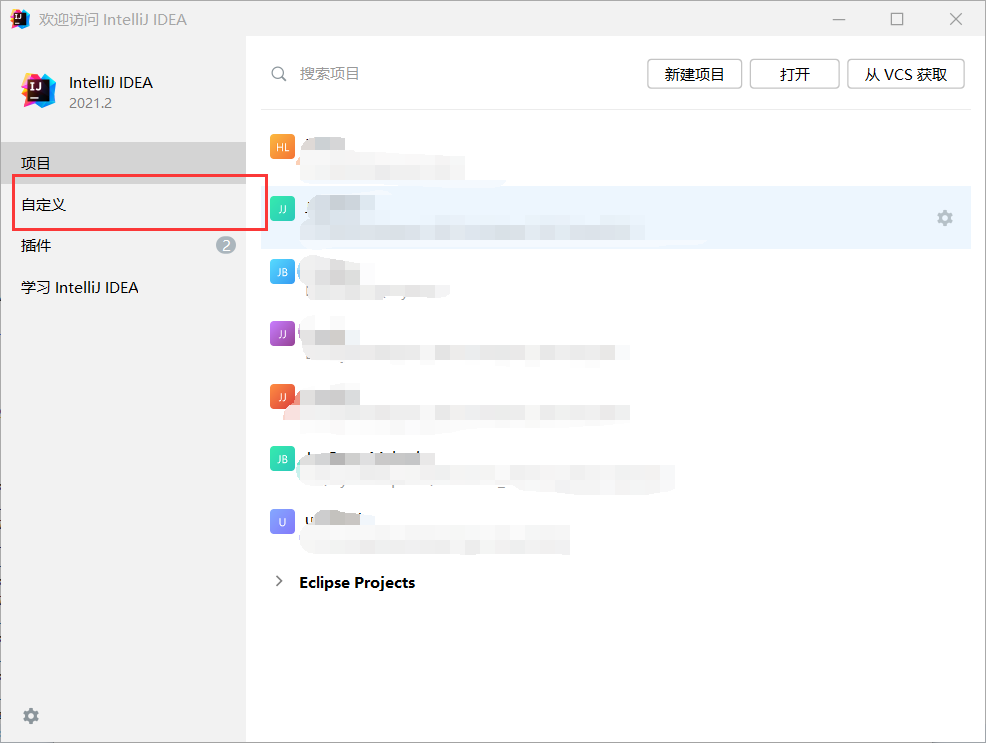Click the orange HL project icon
The image size is (986, 743).
pos(282,147)
